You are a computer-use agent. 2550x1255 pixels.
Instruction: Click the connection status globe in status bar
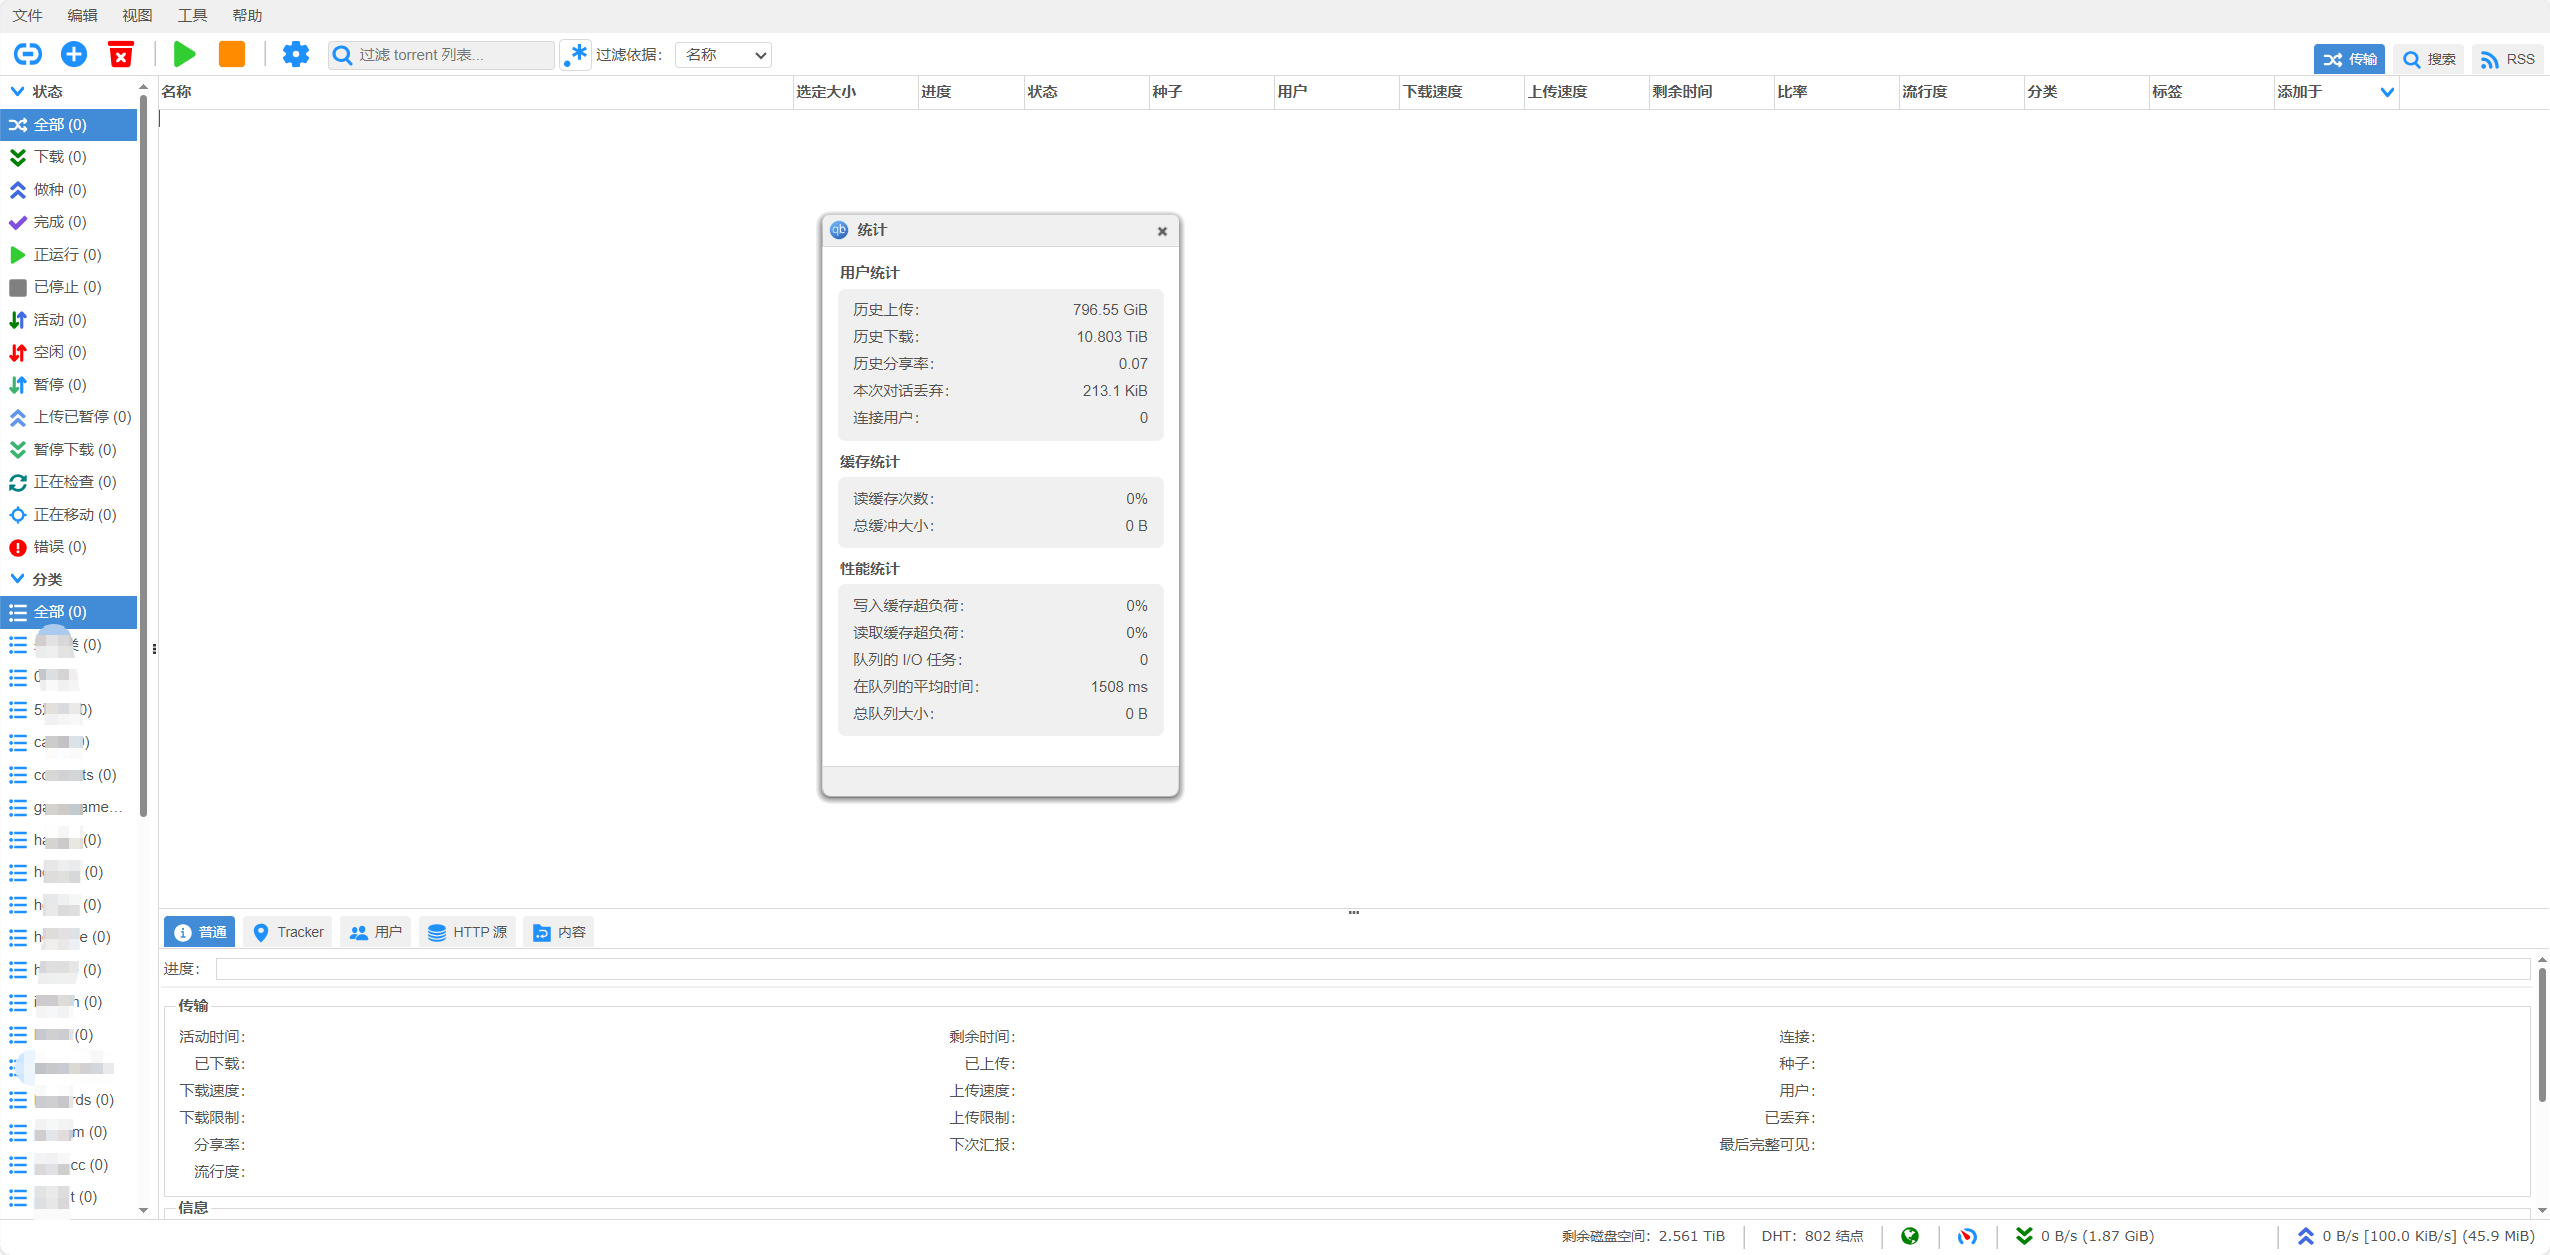[x=1909, y=1236]
